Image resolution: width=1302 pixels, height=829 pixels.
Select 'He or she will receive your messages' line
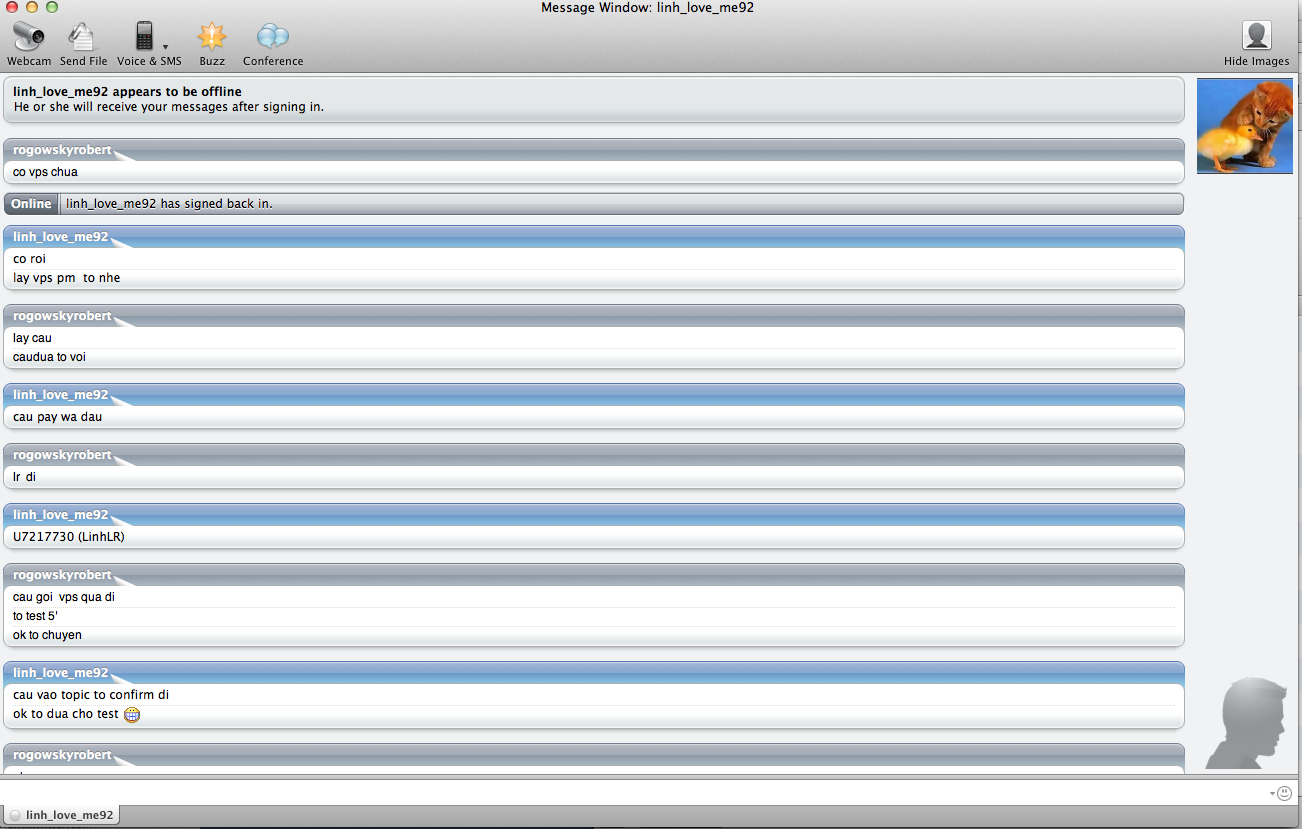[169, 106]
